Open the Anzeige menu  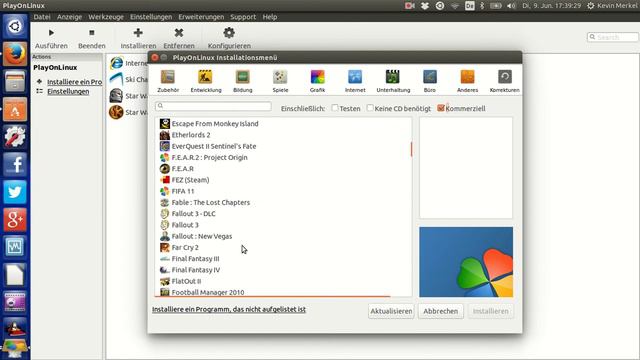tap(69, 17)
